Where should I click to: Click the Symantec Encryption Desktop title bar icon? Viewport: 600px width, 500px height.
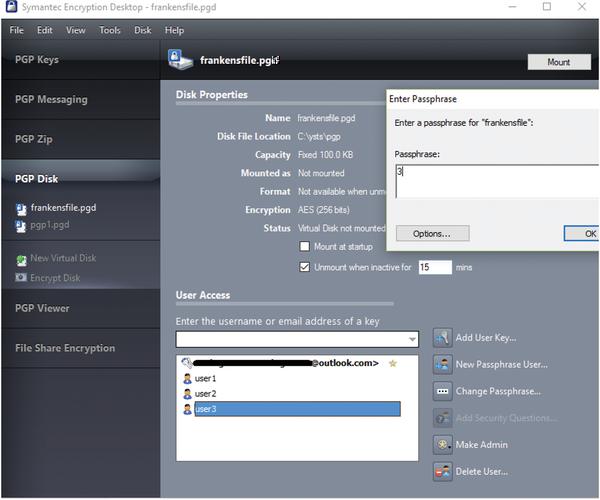click(11, 7)
